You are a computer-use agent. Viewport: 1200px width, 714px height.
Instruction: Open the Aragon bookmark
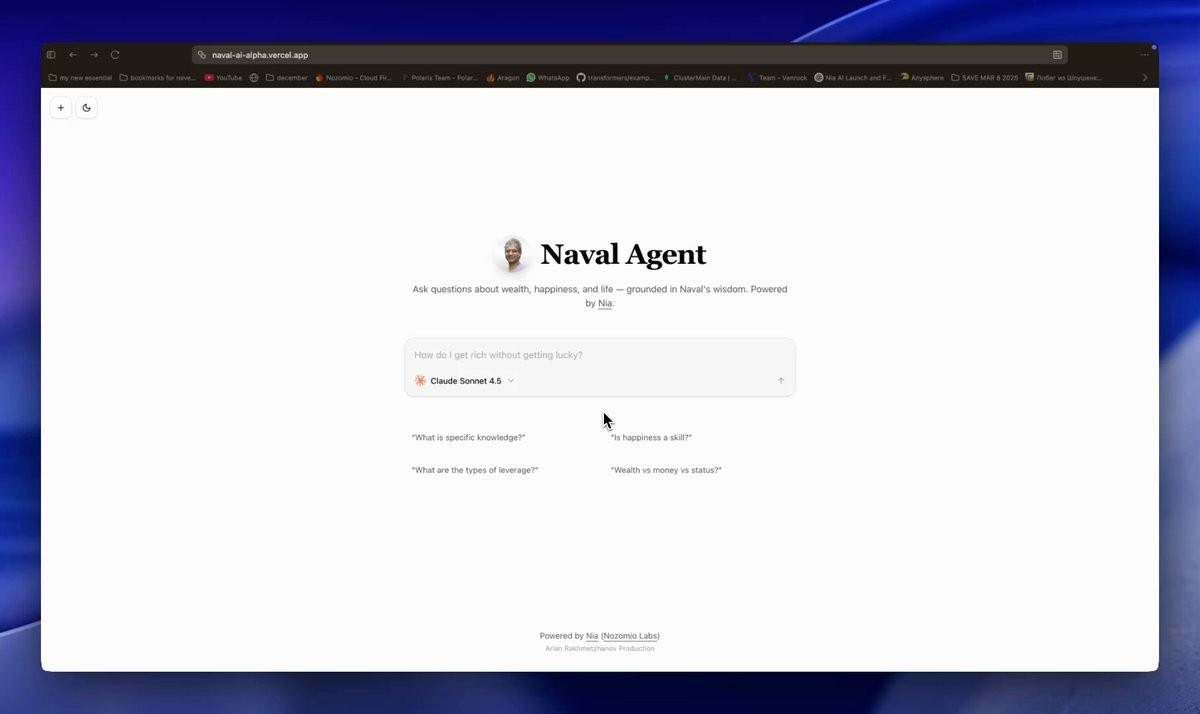point(503,77)
